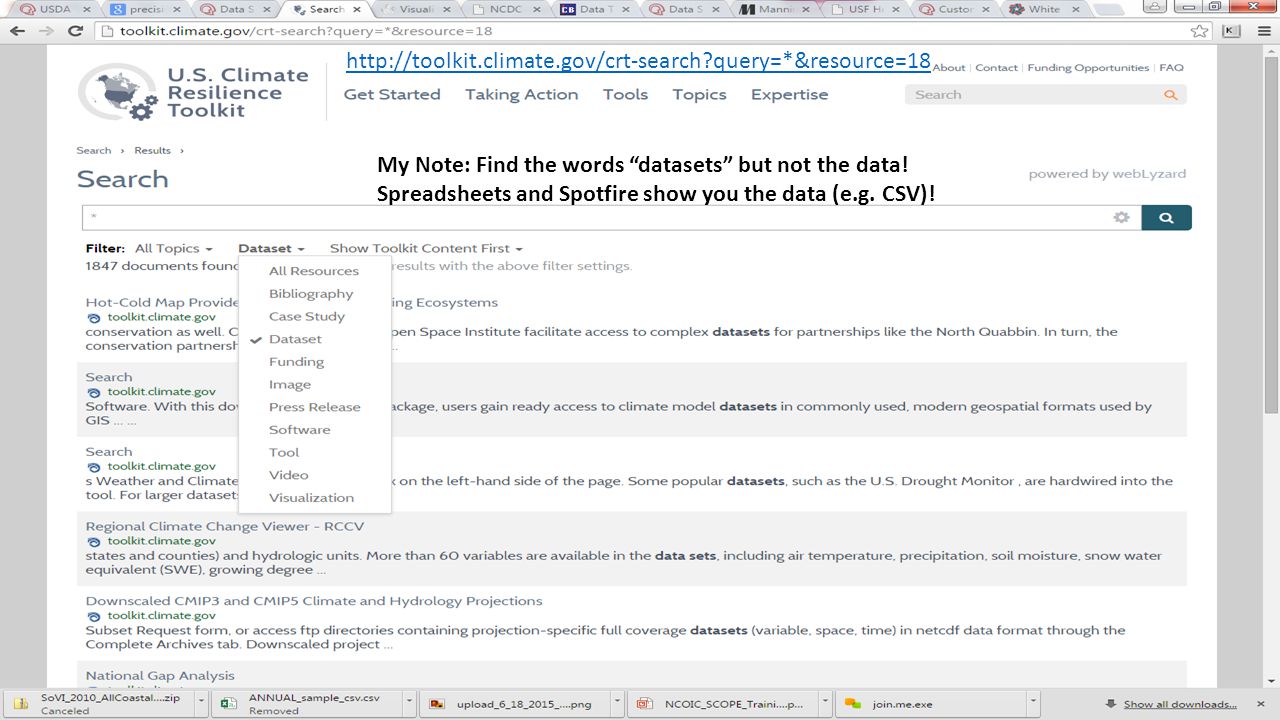Select All Resources in filter menu
1280x720 pixels.
point(314,271)
